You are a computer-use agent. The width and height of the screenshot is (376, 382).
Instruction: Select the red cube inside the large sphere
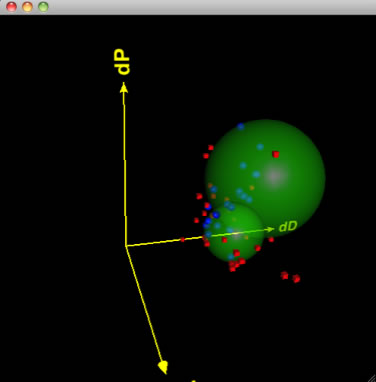(275, 154)
